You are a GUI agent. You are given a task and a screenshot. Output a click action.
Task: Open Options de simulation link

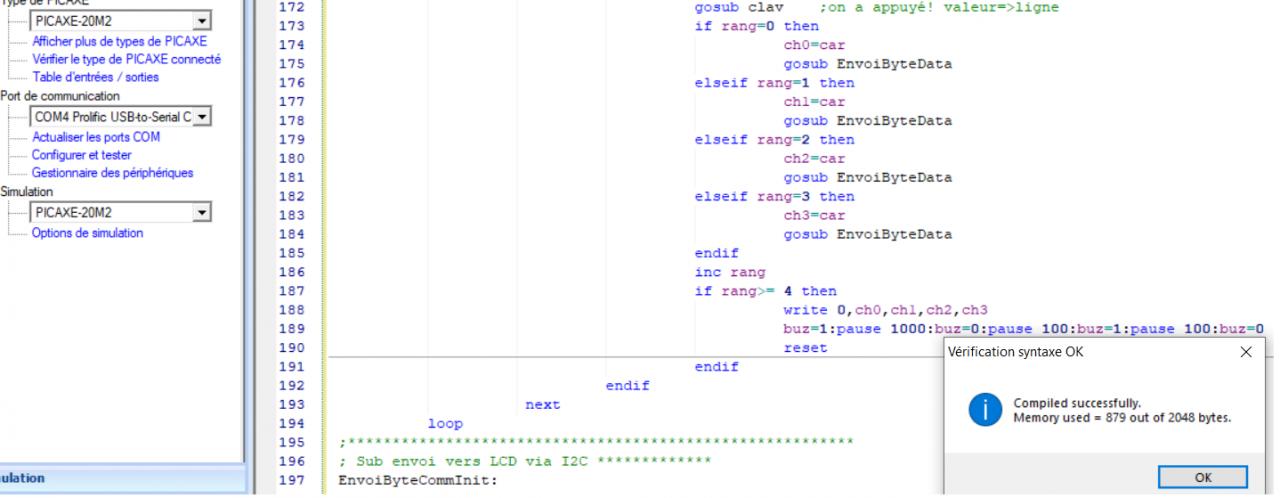coord(87,233)
